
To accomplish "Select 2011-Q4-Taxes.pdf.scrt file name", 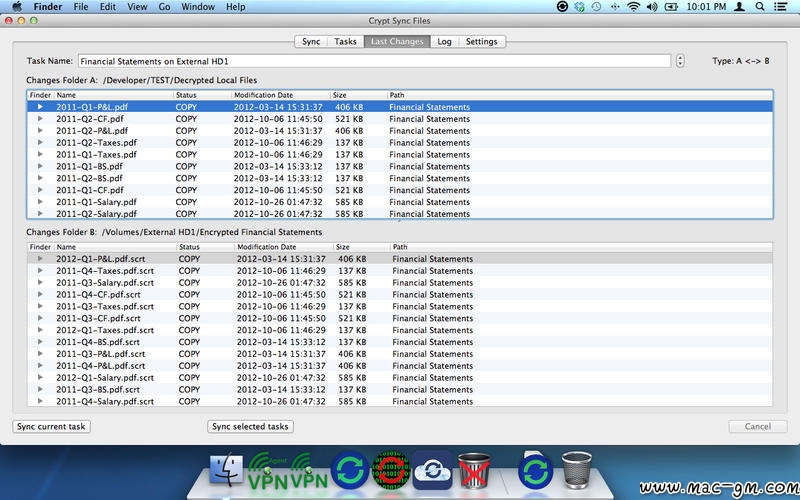I will tap(105, 270).
